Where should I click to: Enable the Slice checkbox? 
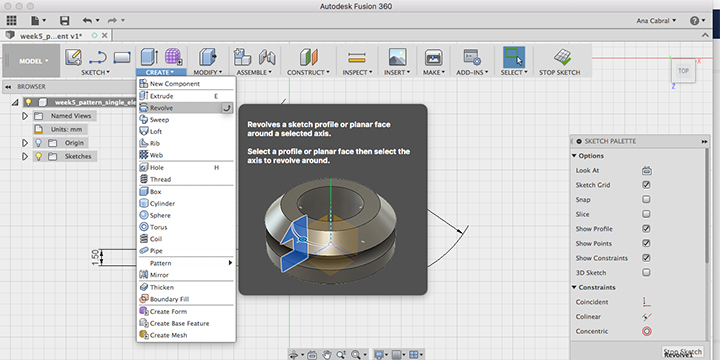point(647,214)
